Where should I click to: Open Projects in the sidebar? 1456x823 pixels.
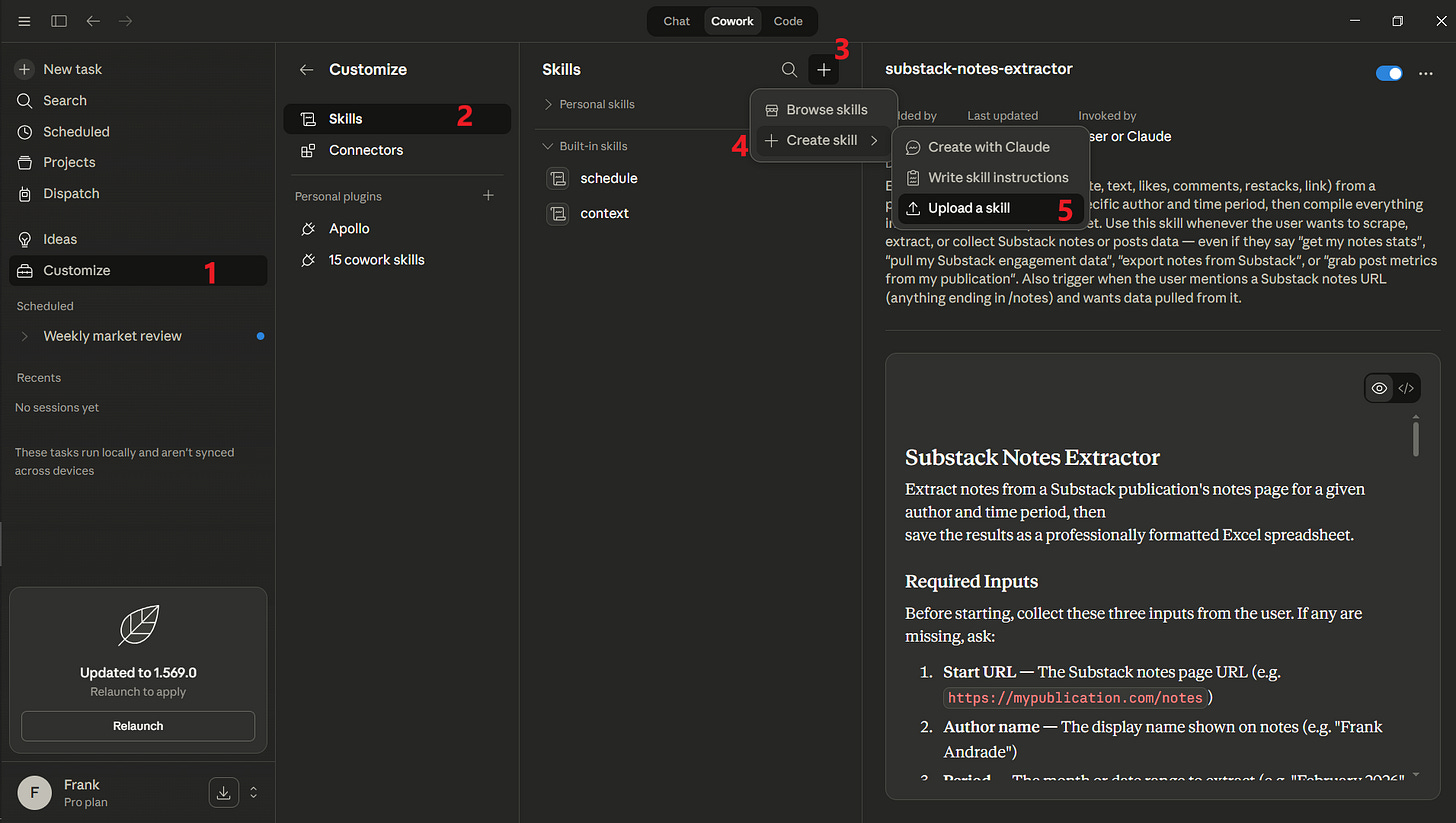(138, 162)
